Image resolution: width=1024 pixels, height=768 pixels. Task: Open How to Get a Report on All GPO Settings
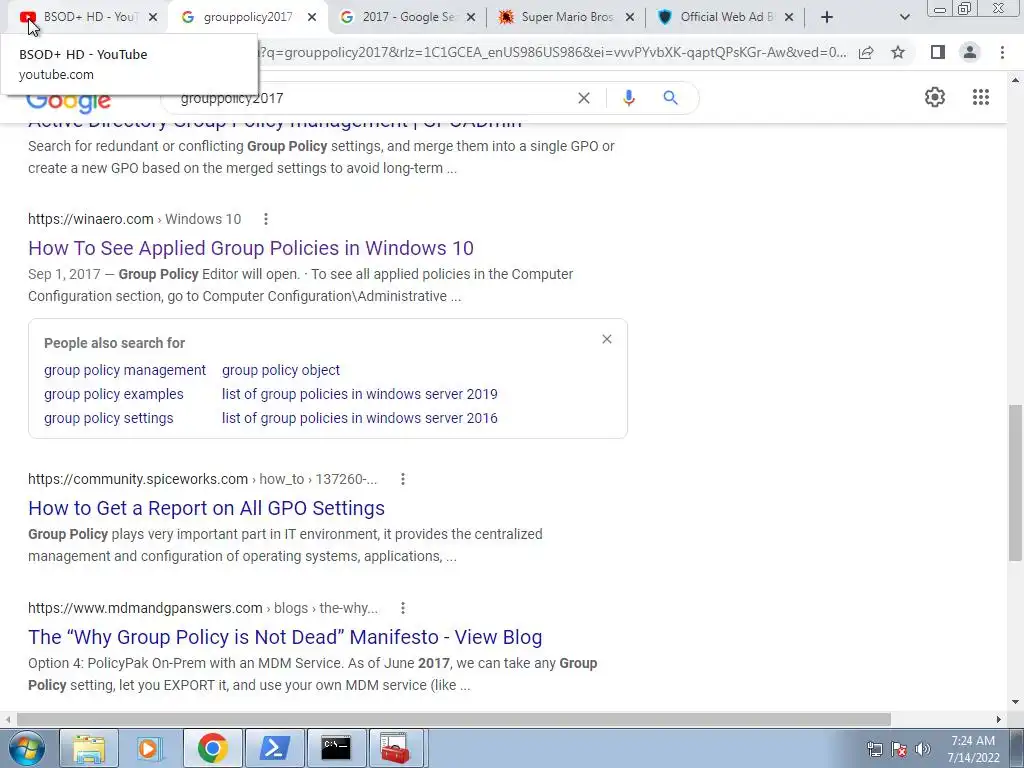pyautogui.click(x=206, y=508)
